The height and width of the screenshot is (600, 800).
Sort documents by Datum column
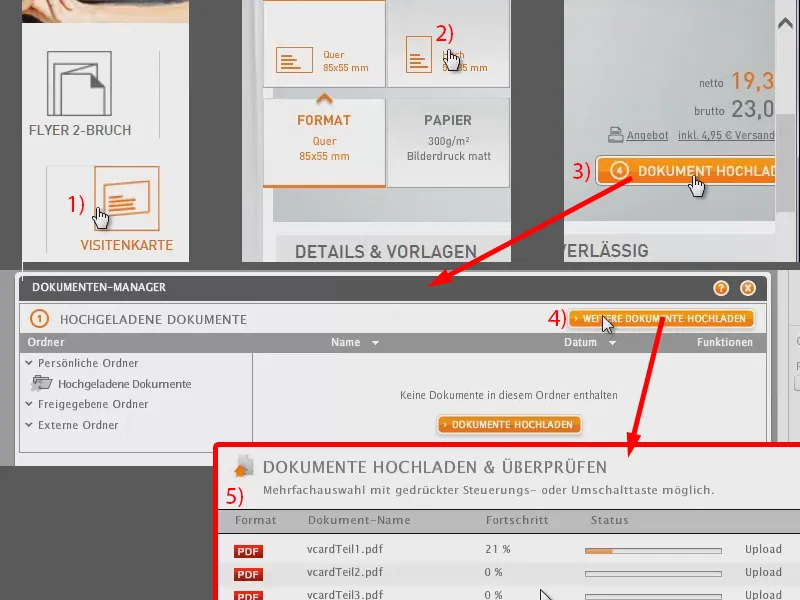tap(590, 342)
